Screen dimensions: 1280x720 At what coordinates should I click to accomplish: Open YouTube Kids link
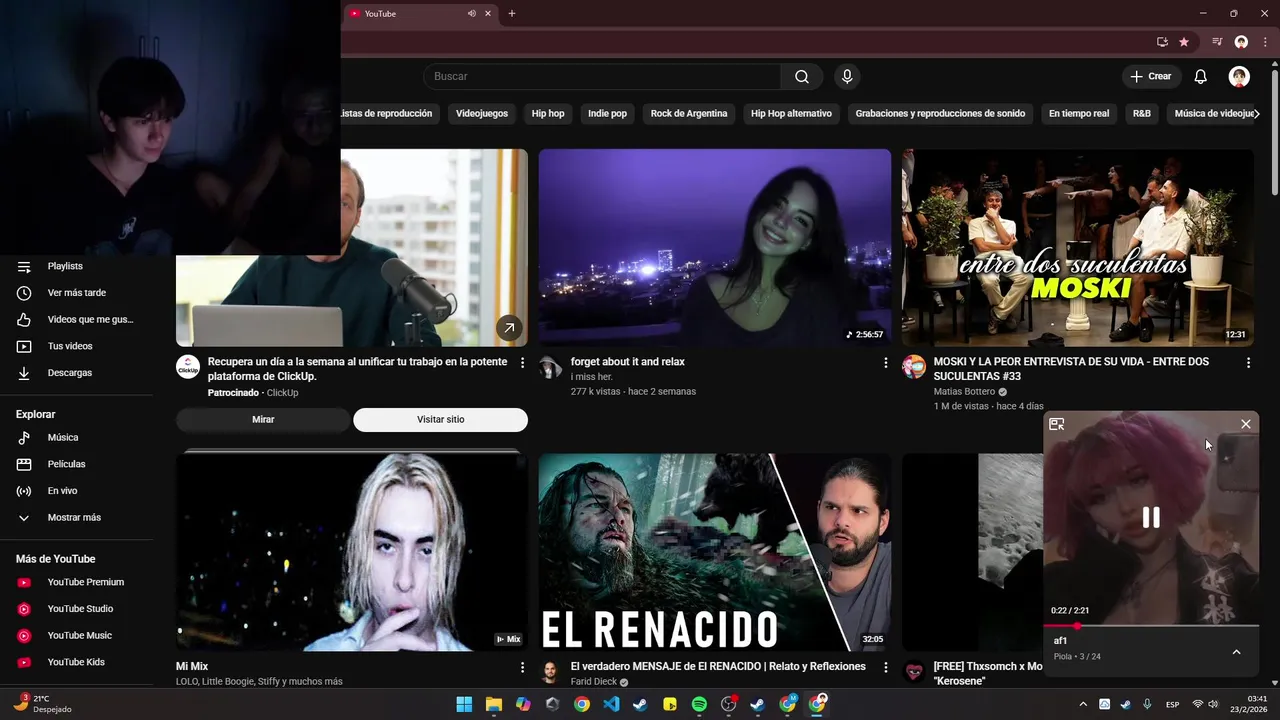point(77,662)
